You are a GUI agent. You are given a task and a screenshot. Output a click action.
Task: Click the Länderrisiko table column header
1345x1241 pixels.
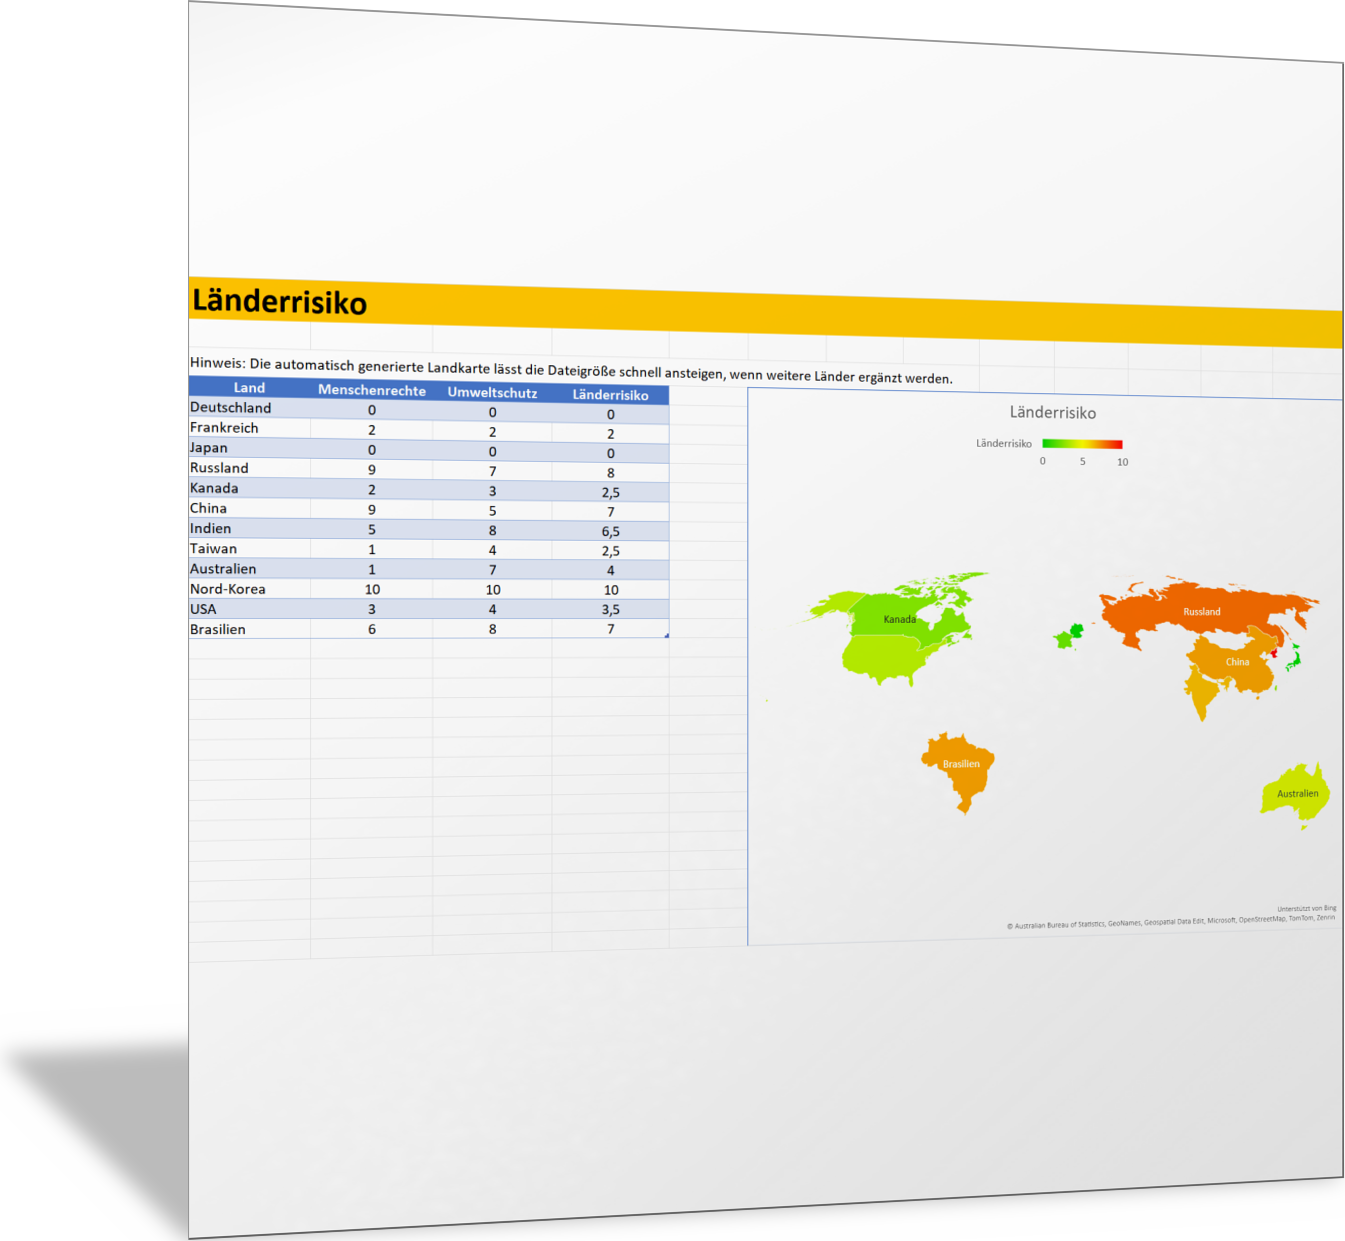point(610,395)
